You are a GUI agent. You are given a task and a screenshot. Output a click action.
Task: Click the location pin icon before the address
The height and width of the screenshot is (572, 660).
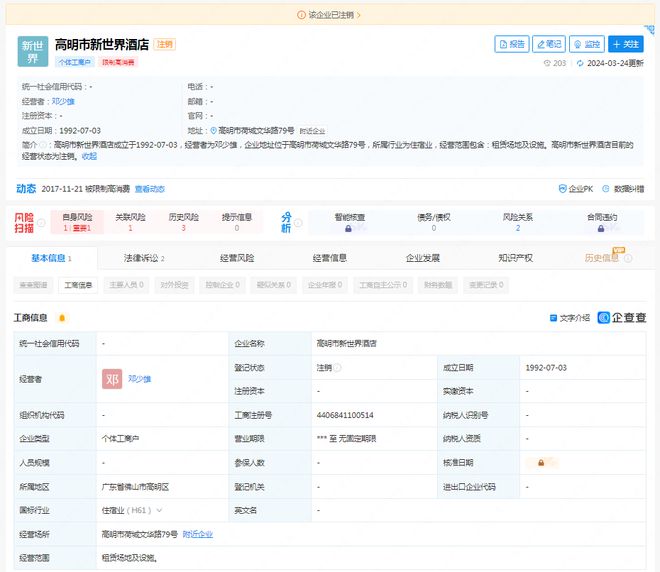[213, 130]
